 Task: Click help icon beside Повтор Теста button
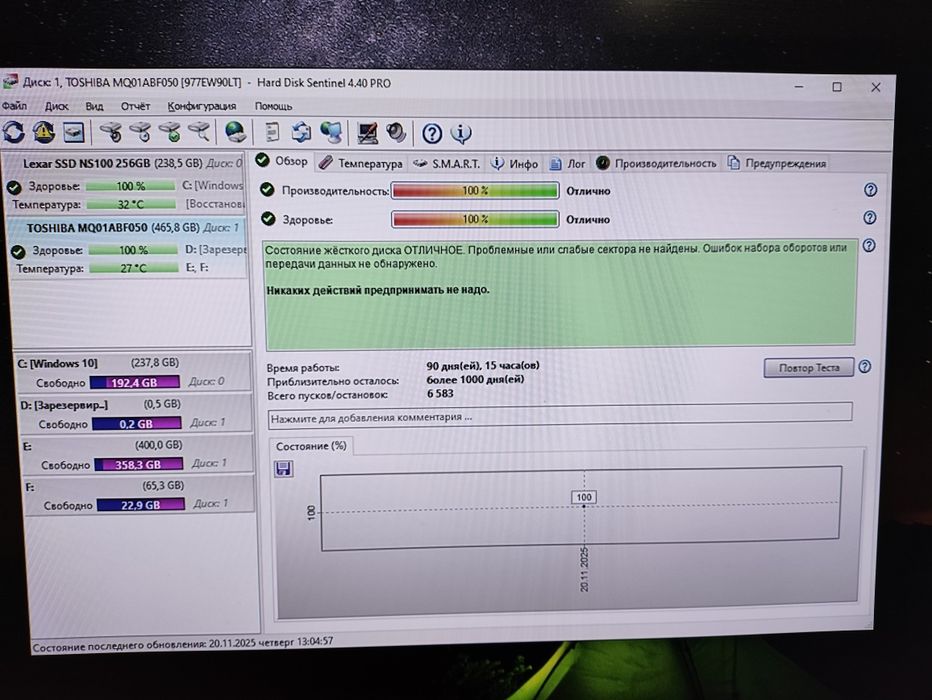coord(865,367)
